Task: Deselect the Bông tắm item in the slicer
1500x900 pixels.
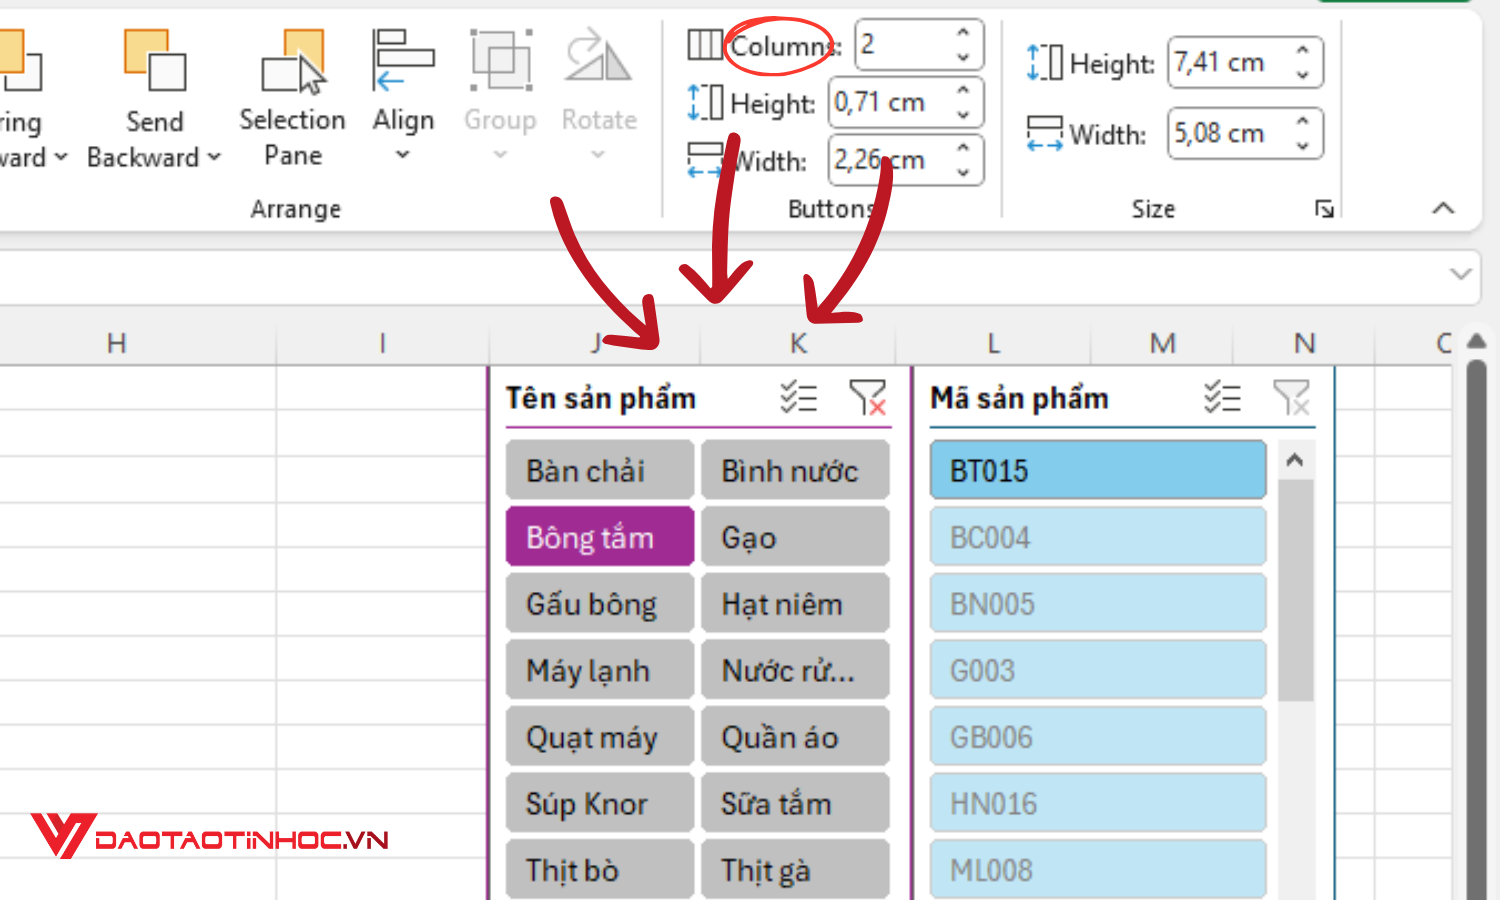Action: tap(598, 536)
